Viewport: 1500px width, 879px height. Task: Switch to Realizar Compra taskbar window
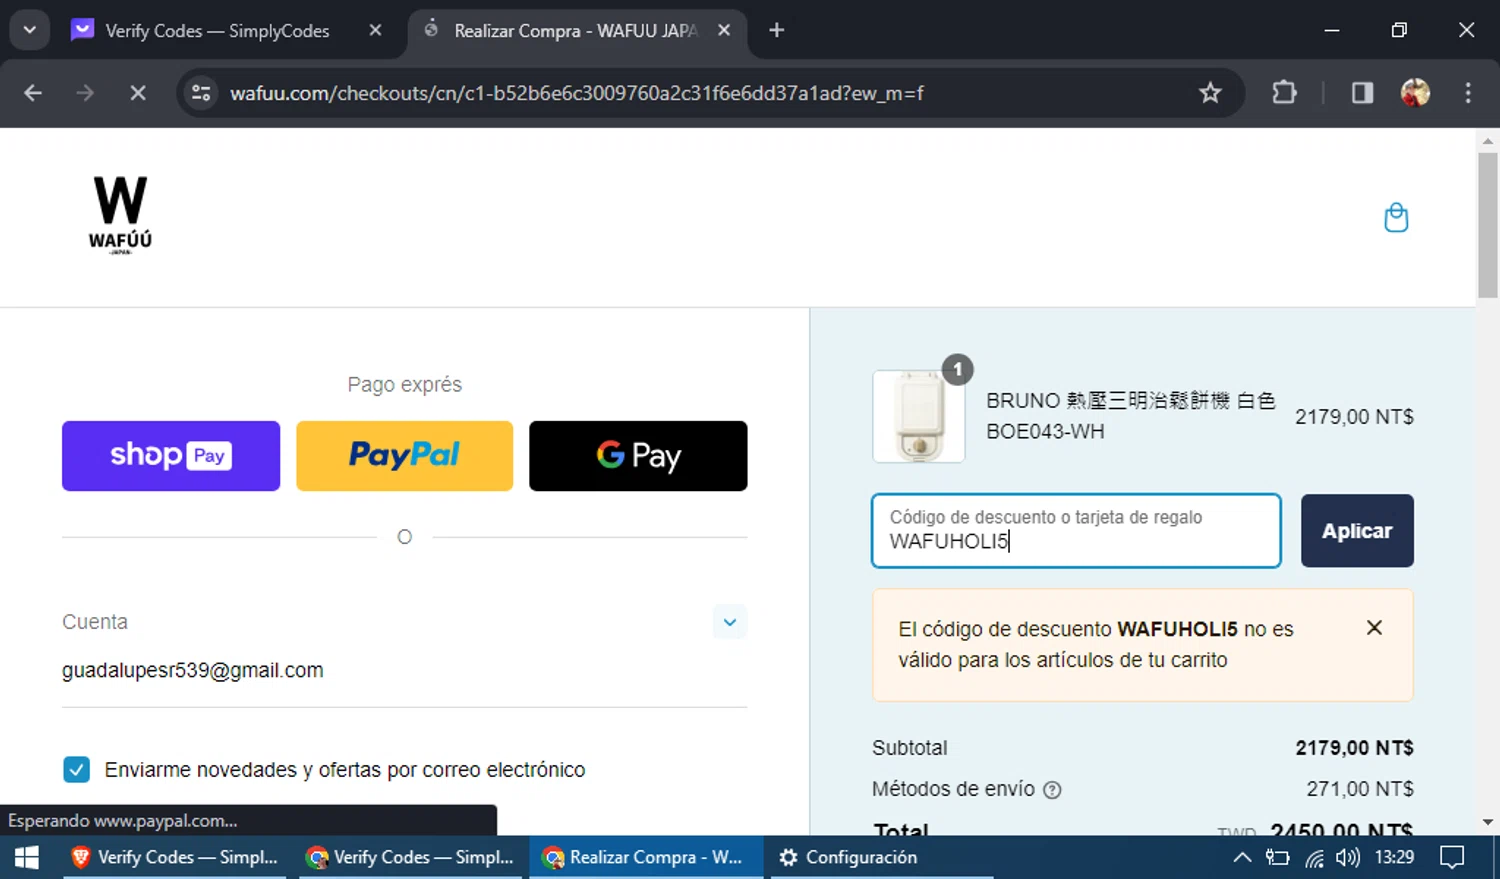coord(646,857)
